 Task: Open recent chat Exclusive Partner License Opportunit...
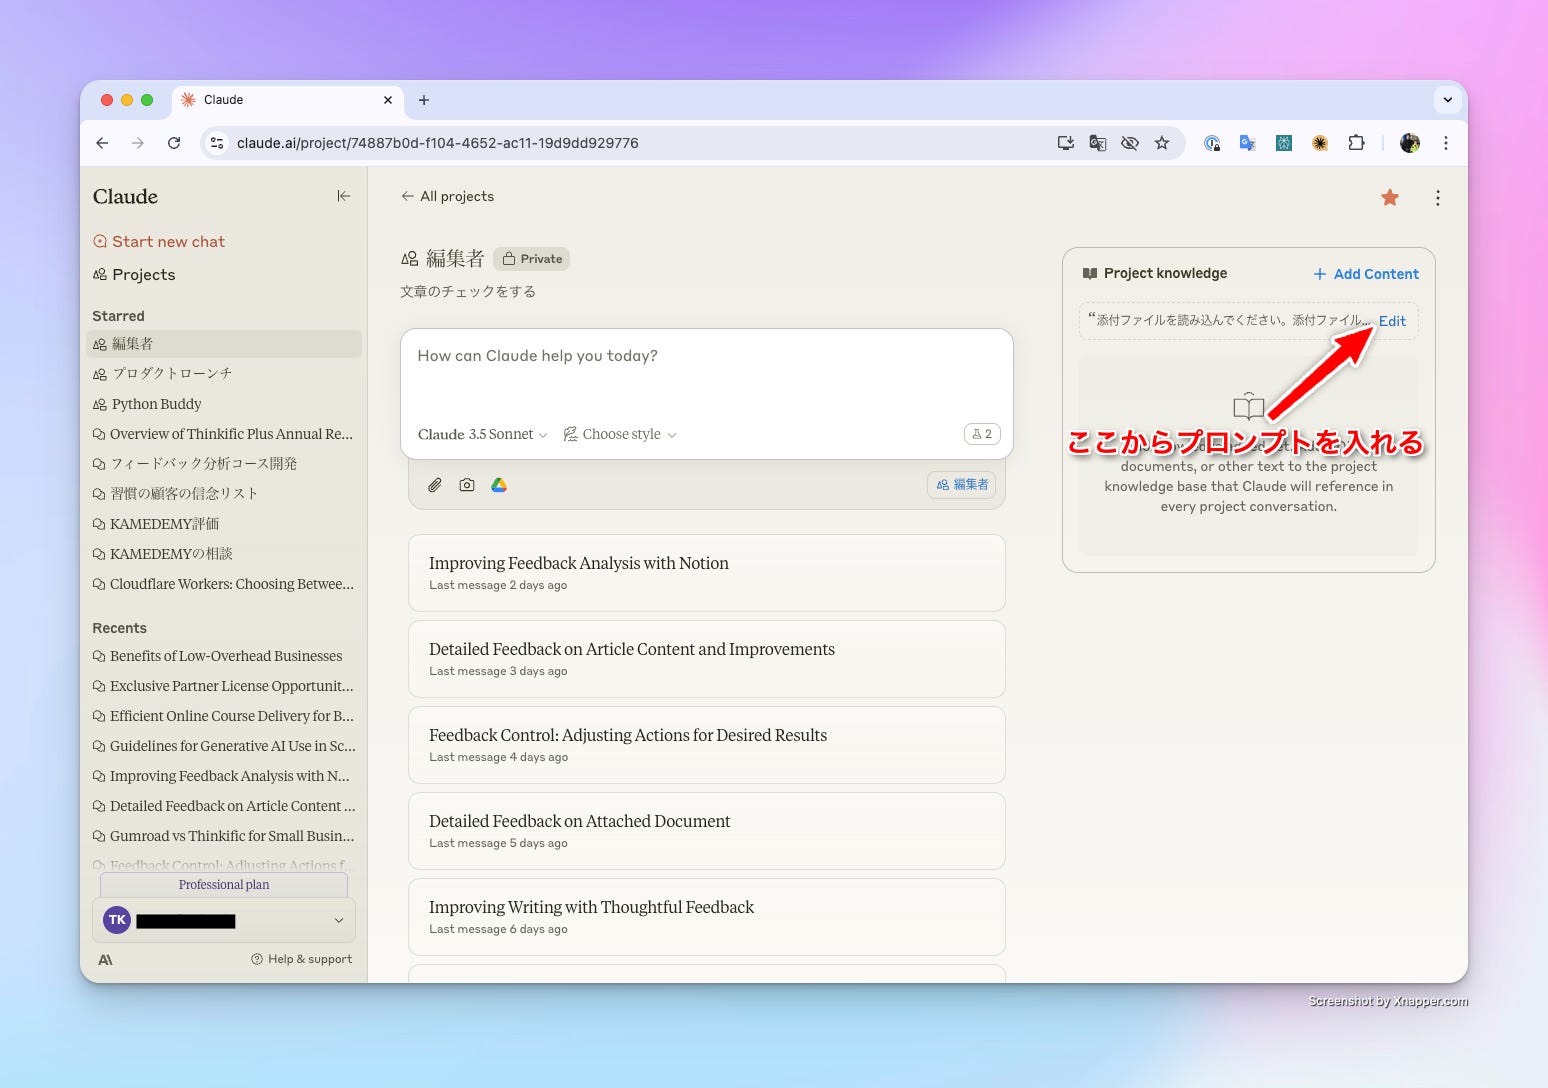[224, 686]
